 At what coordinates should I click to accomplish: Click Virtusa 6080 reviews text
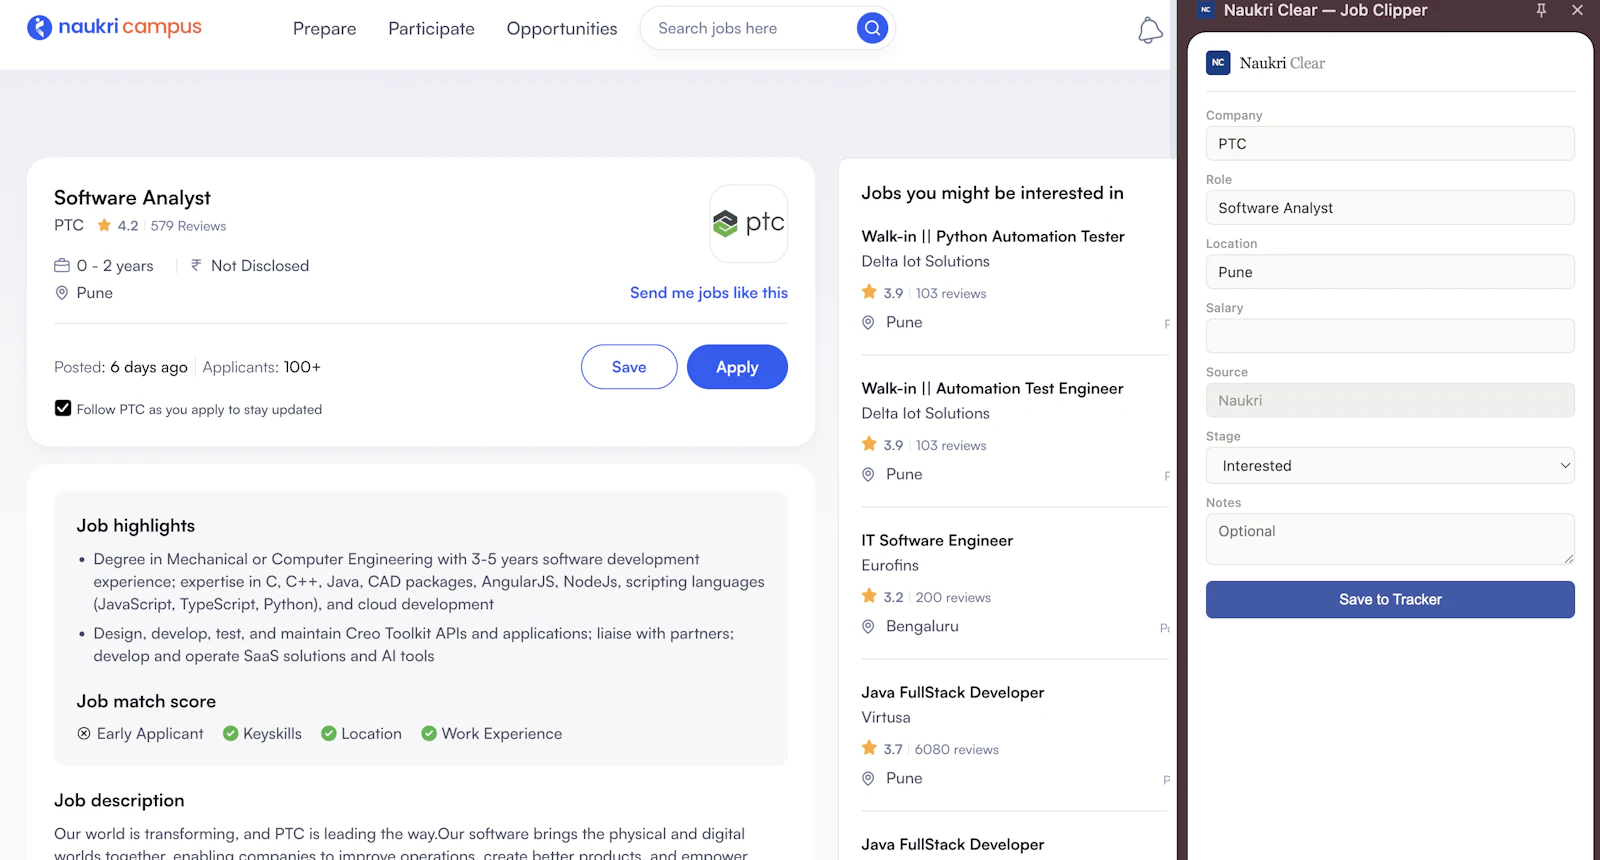[x=956, y=750]
